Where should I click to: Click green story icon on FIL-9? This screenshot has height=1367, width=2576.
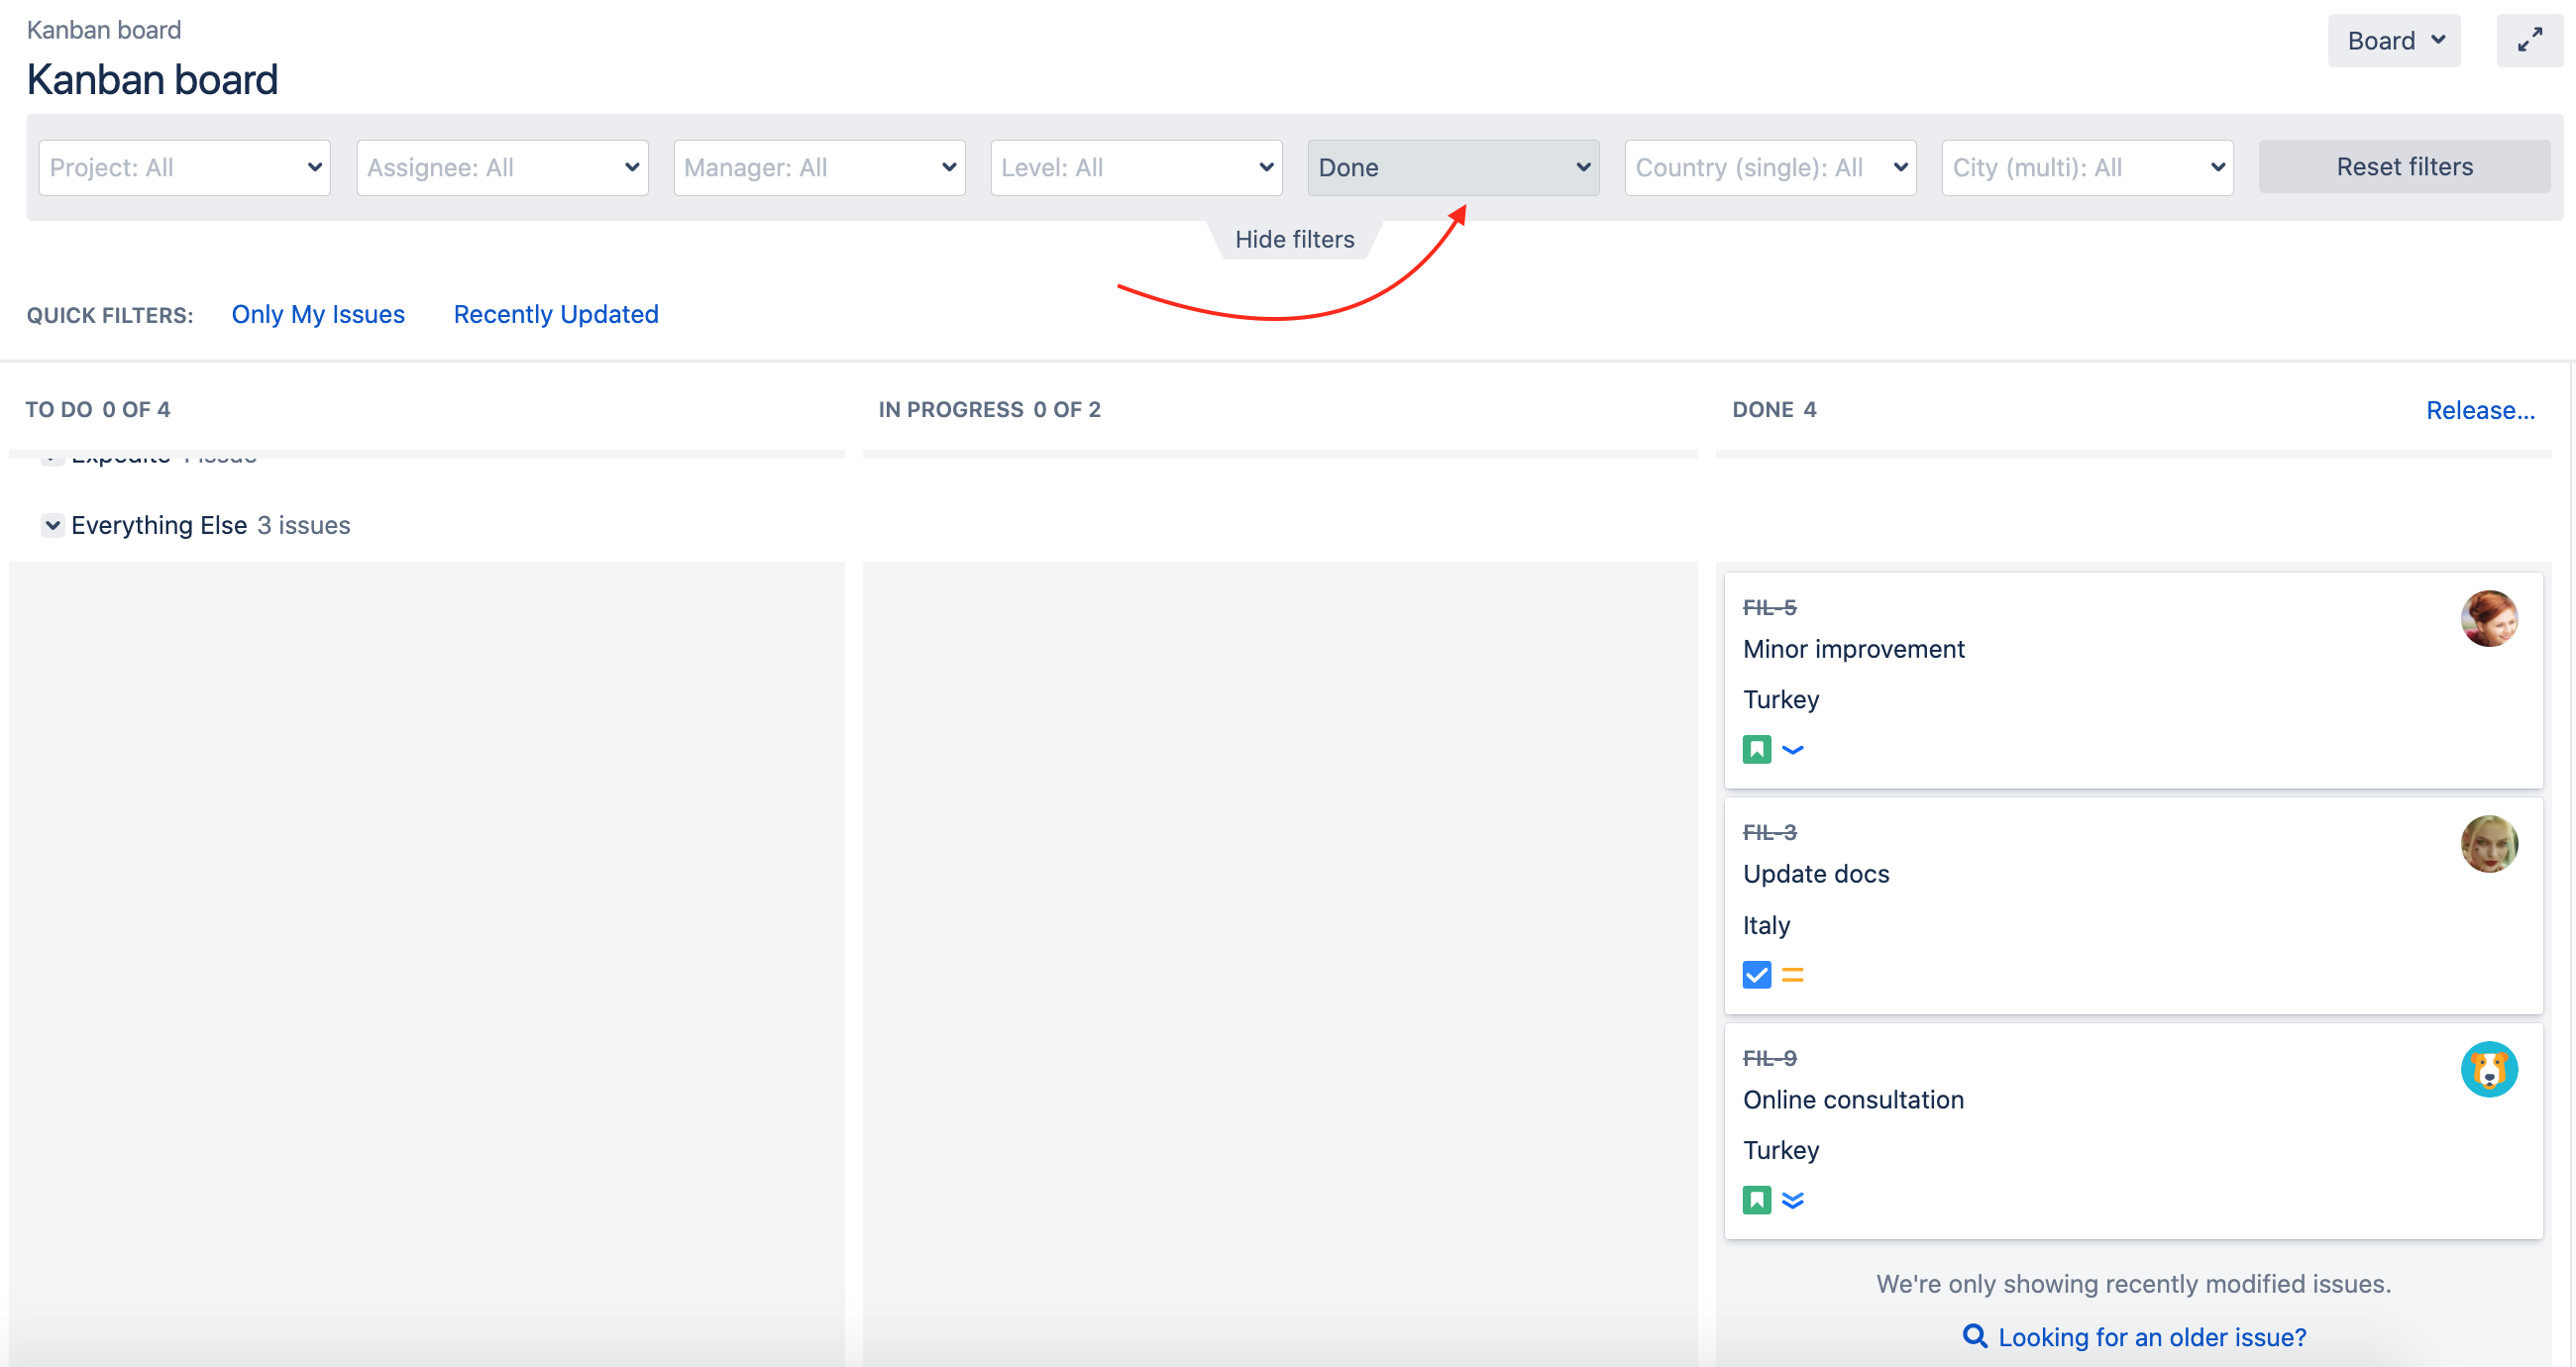pyautogui.click(x=1756, y=1200)
